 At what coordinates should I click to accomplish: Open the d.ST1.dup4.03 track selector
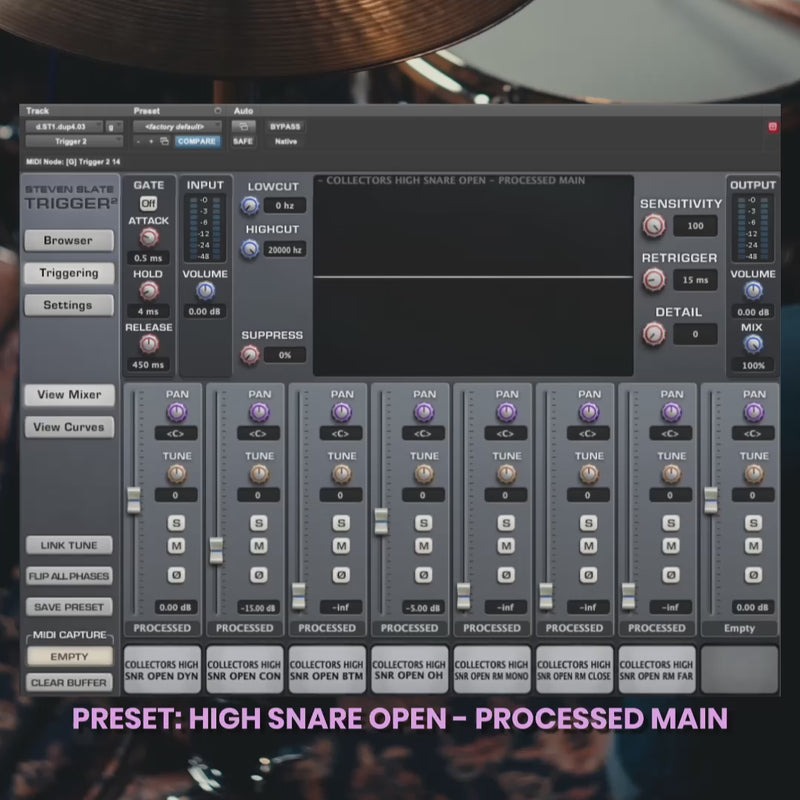64,127
